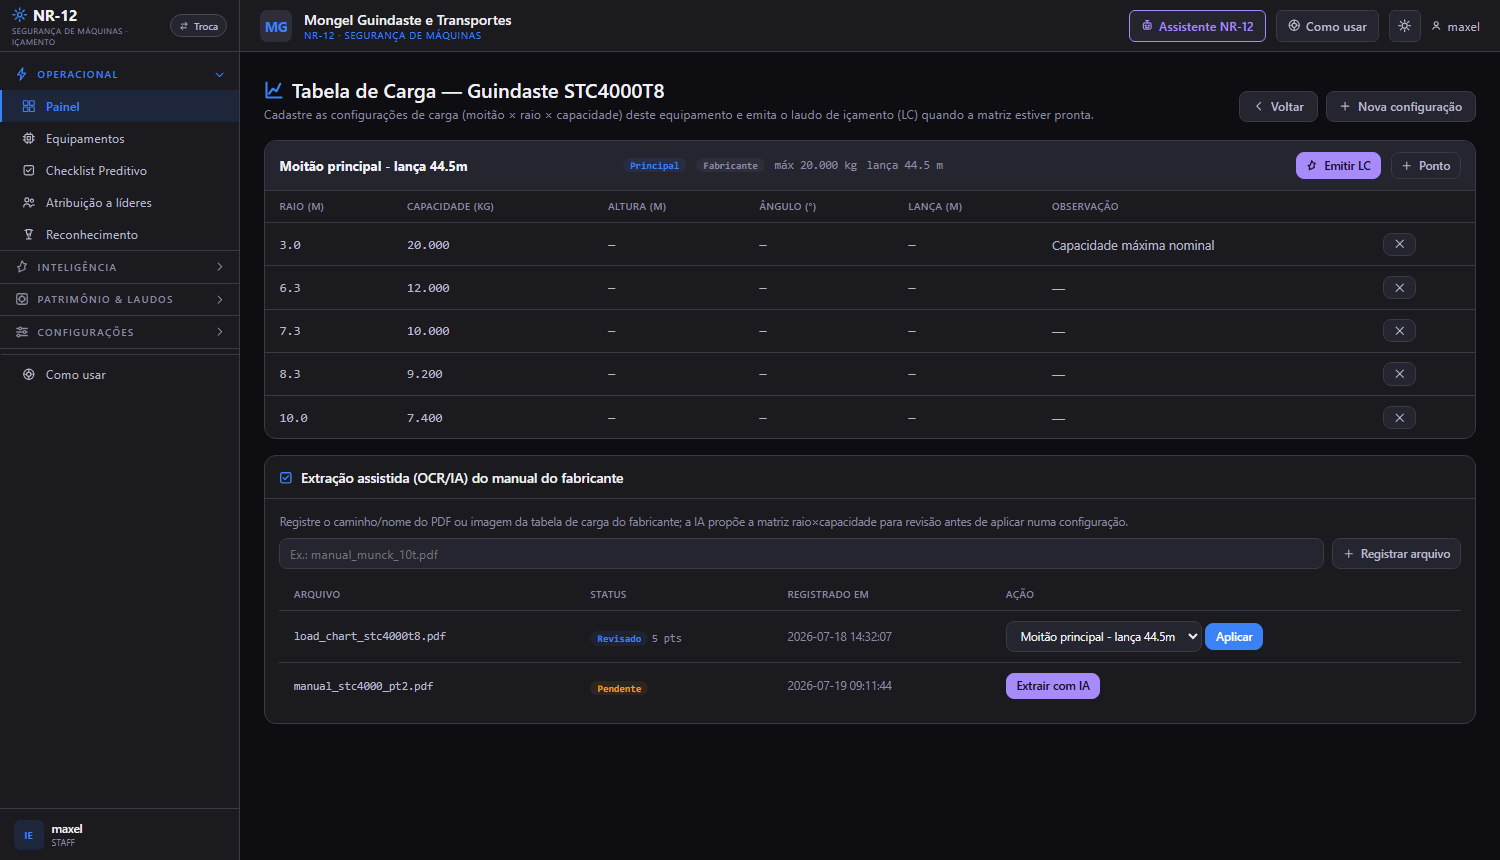Viewport: 1500px width, 860px height.
Task: Click the Tabela de Carga chart icon
Action: 273,90
